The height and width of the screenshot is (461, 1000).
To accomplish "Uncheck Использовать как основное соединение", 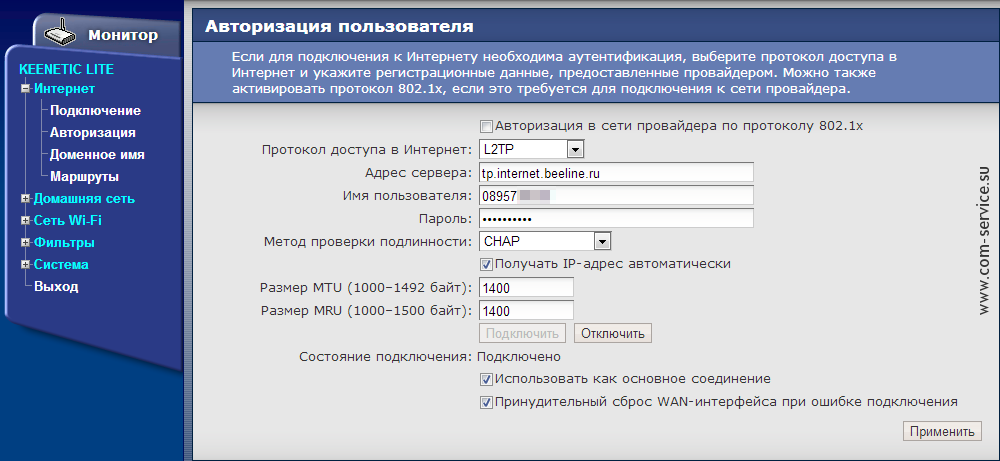I will tap(487, 380).
